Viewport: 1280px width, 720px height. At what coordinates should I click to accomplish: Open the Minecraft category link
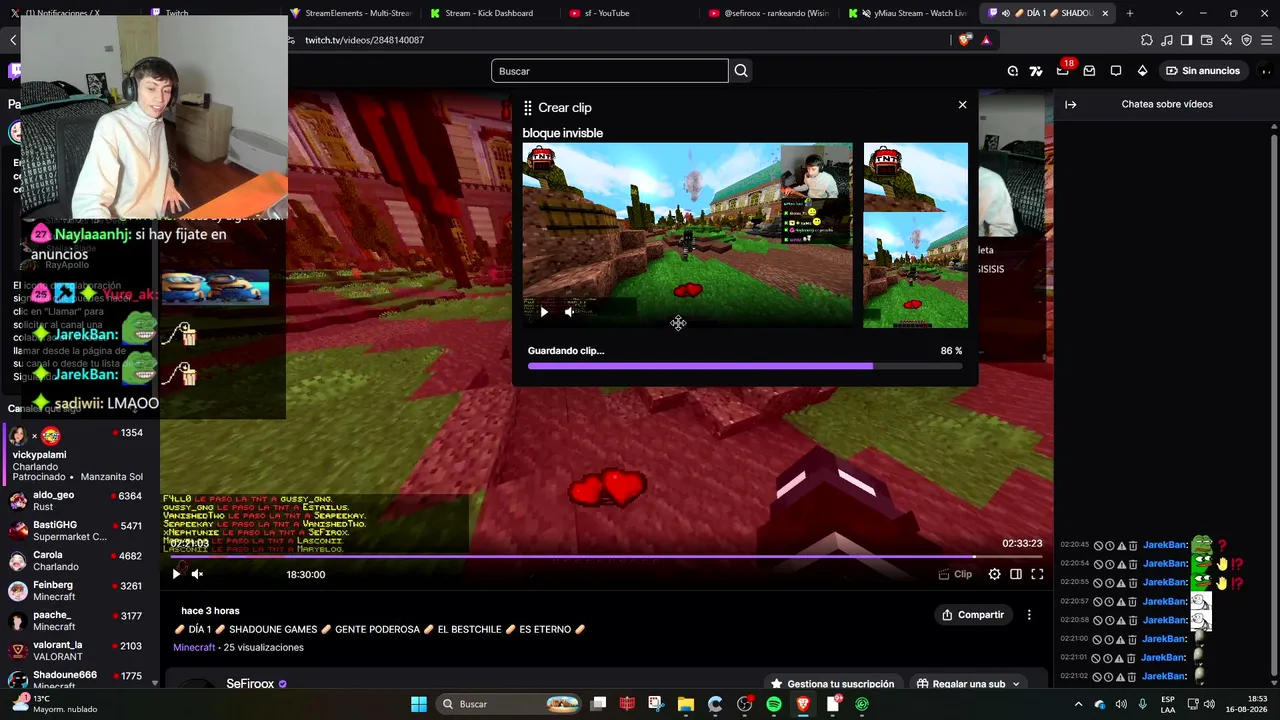[x=194, y=648]
